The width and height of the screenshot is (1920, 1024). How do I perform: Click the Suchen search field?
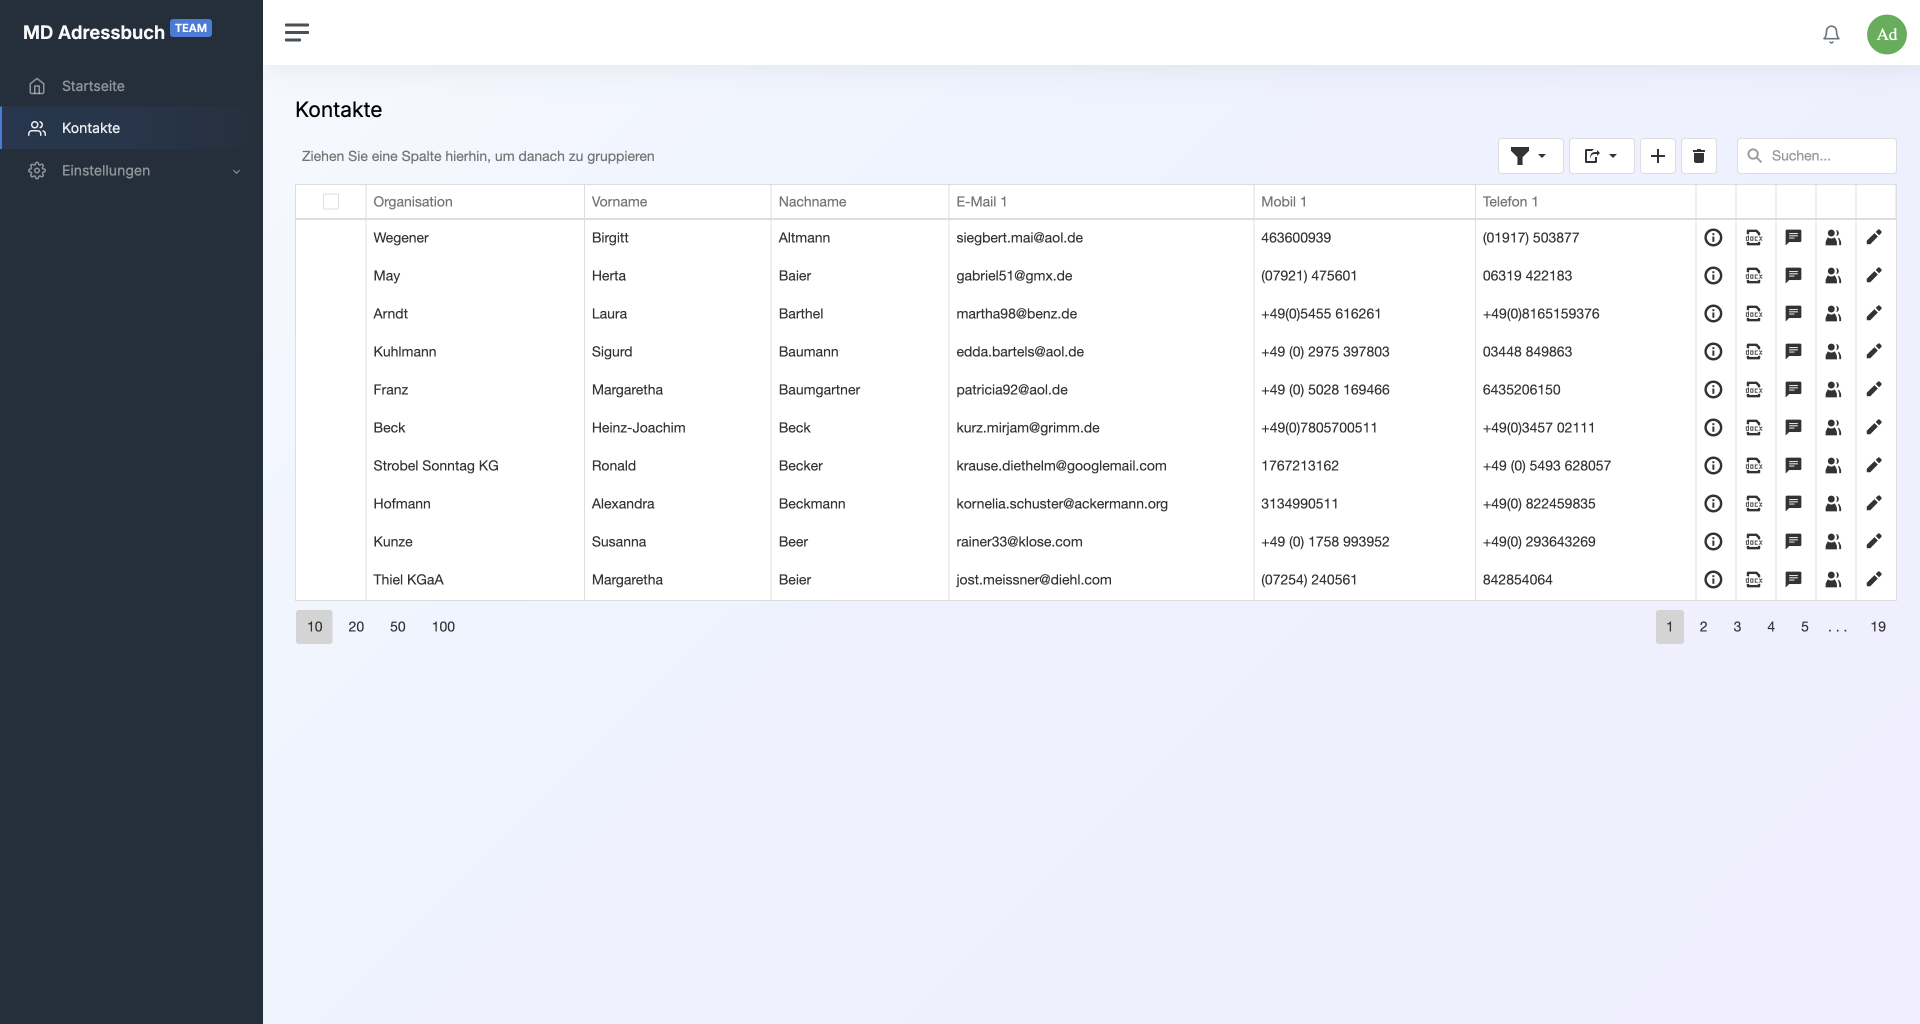click(1826, 156)
